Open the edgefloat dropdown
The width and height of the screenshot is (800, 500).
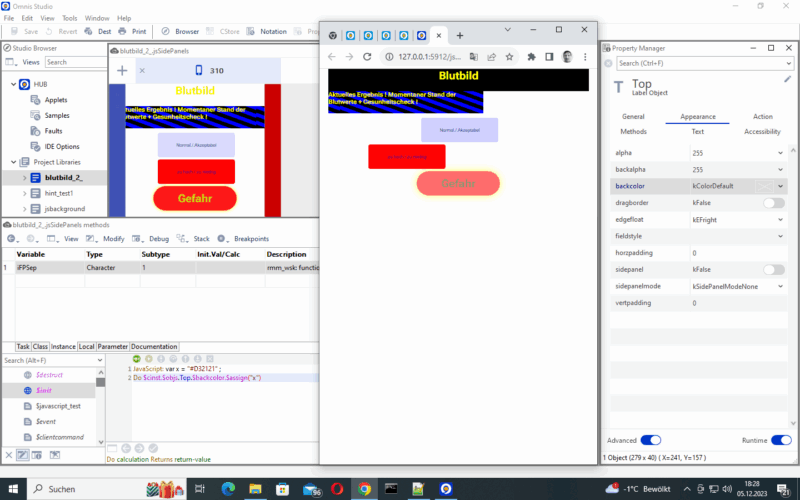coord(780,219)
